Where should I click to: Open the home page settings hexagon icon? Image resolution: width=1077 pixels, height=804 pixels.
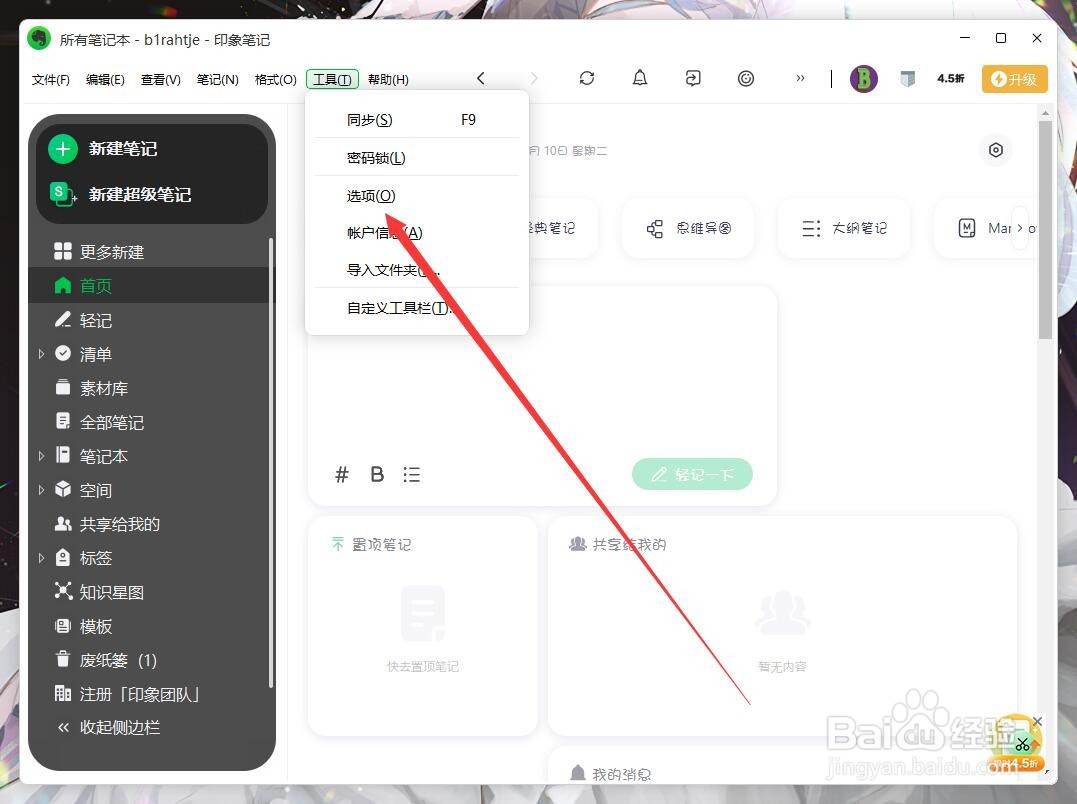point(995,150)
